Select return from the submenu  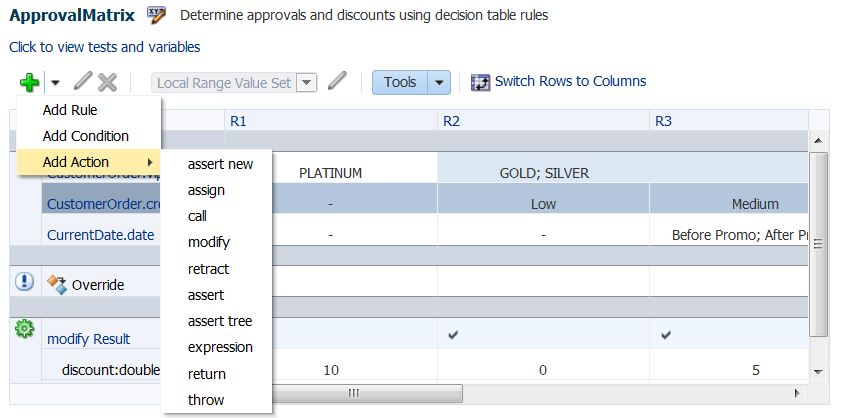217,374
